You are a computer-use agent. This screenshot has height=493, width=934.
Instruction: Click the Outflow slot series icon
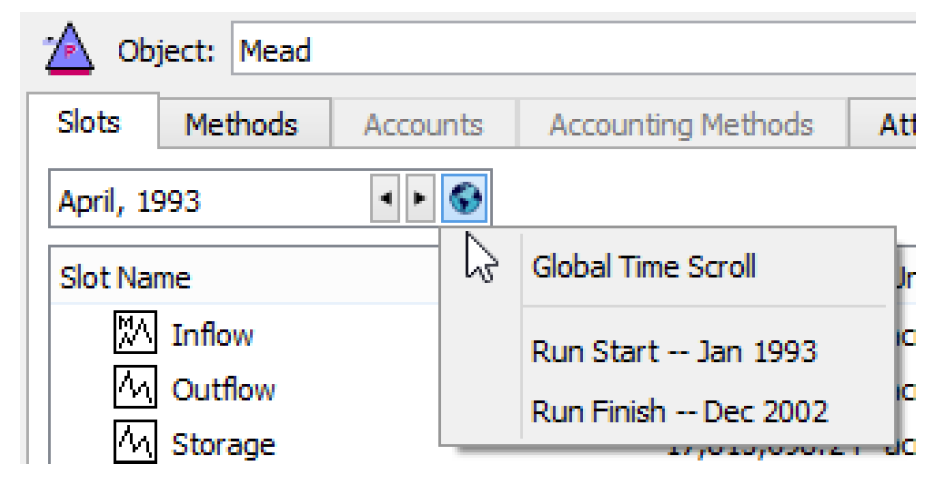132,389
